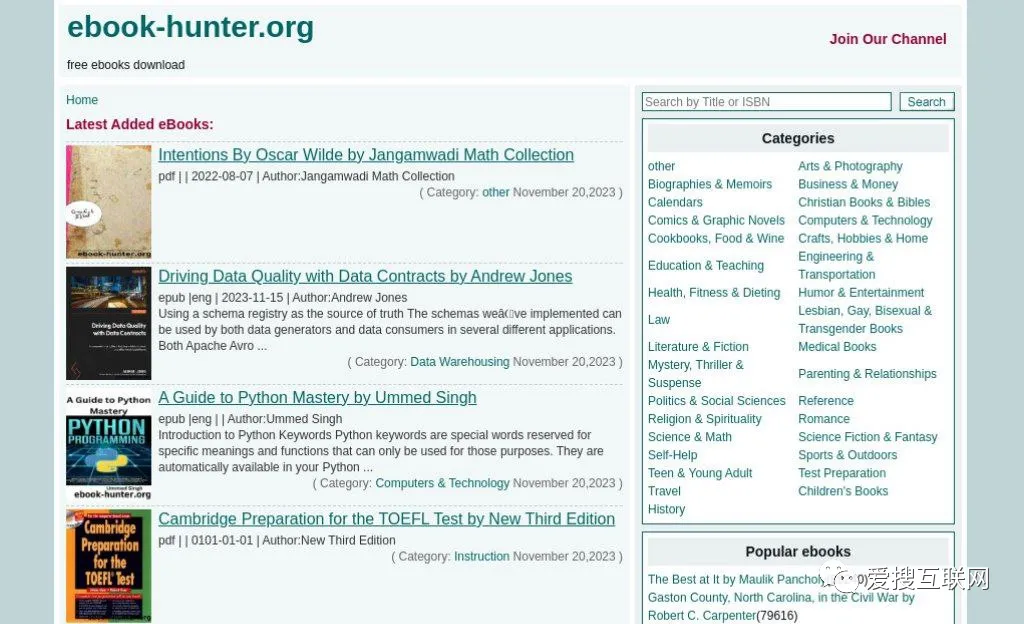1024x624 pixels.
Task: Select Sports & Outdoors category
Action: click(x=848, y=455)
